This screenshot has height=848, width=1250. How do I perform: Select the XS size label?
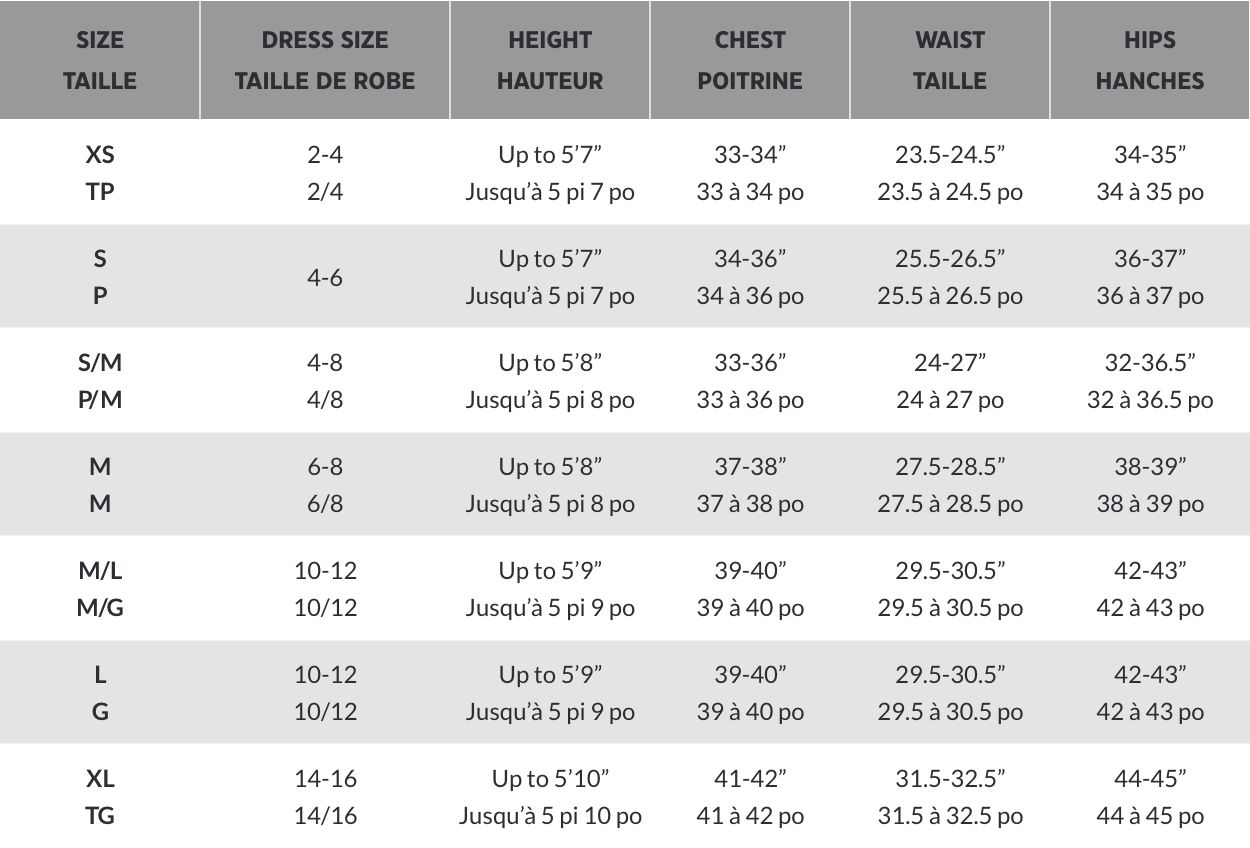pyautogui.click(x=100, y=155)
